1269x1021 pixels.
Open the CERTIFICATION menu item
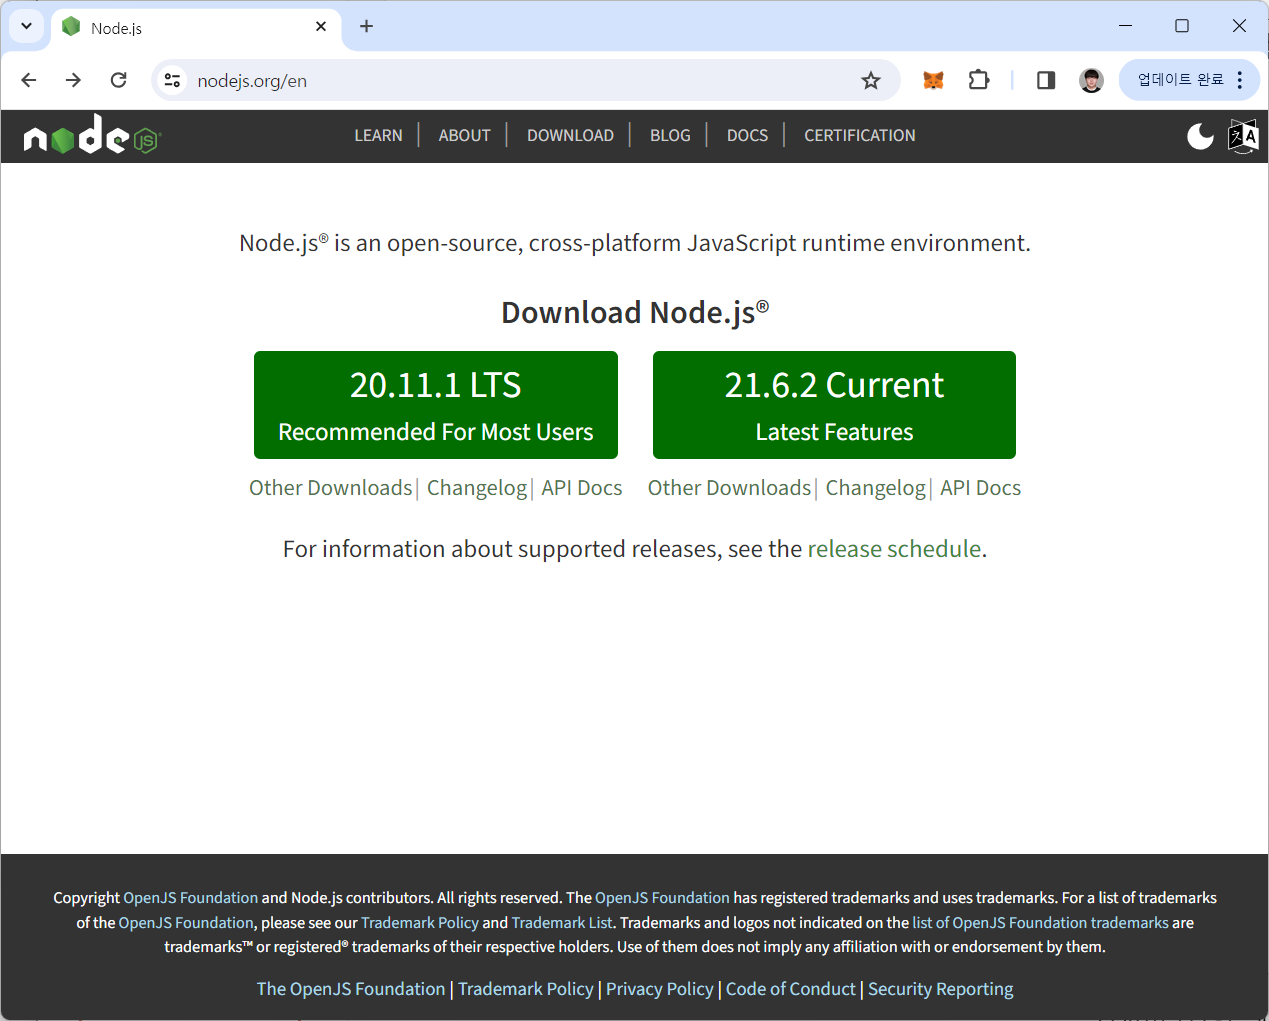[x=860, y=135]
